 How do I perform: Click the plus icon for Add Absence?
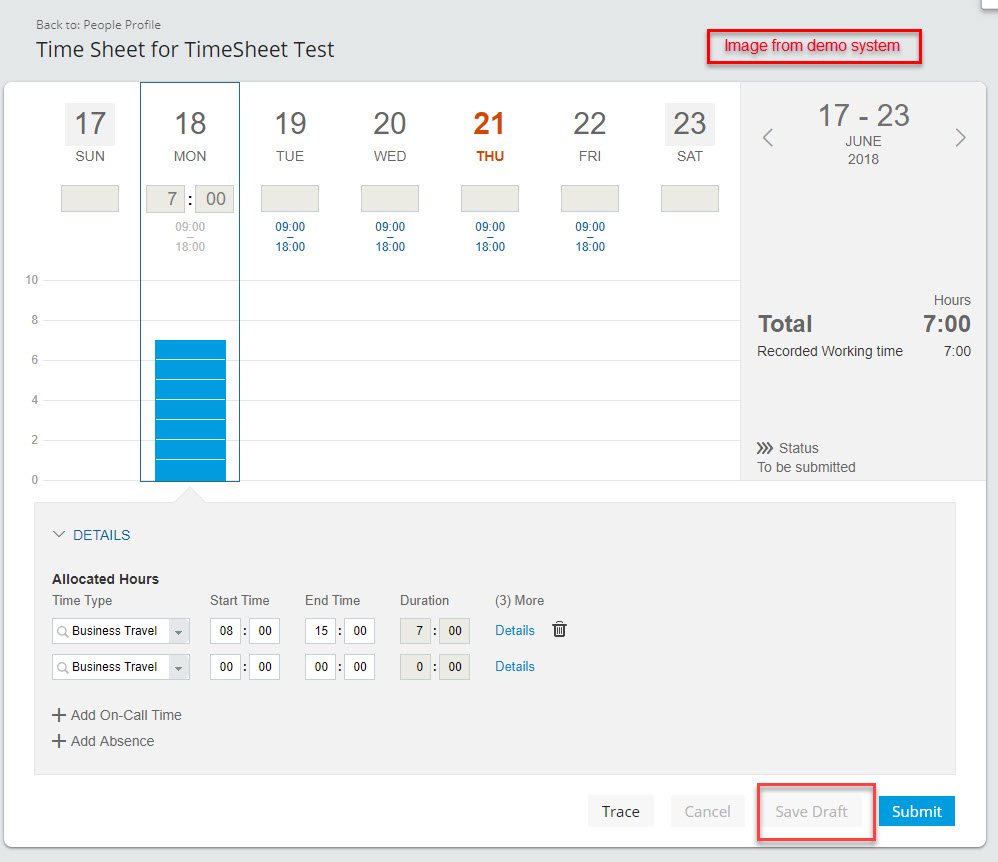pos(59,741)
